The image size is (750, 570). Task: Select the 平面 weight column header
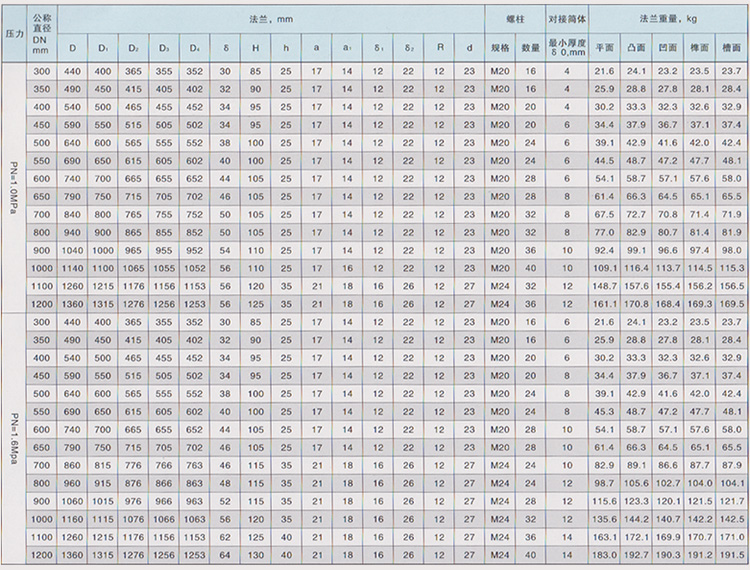point(604,47)
